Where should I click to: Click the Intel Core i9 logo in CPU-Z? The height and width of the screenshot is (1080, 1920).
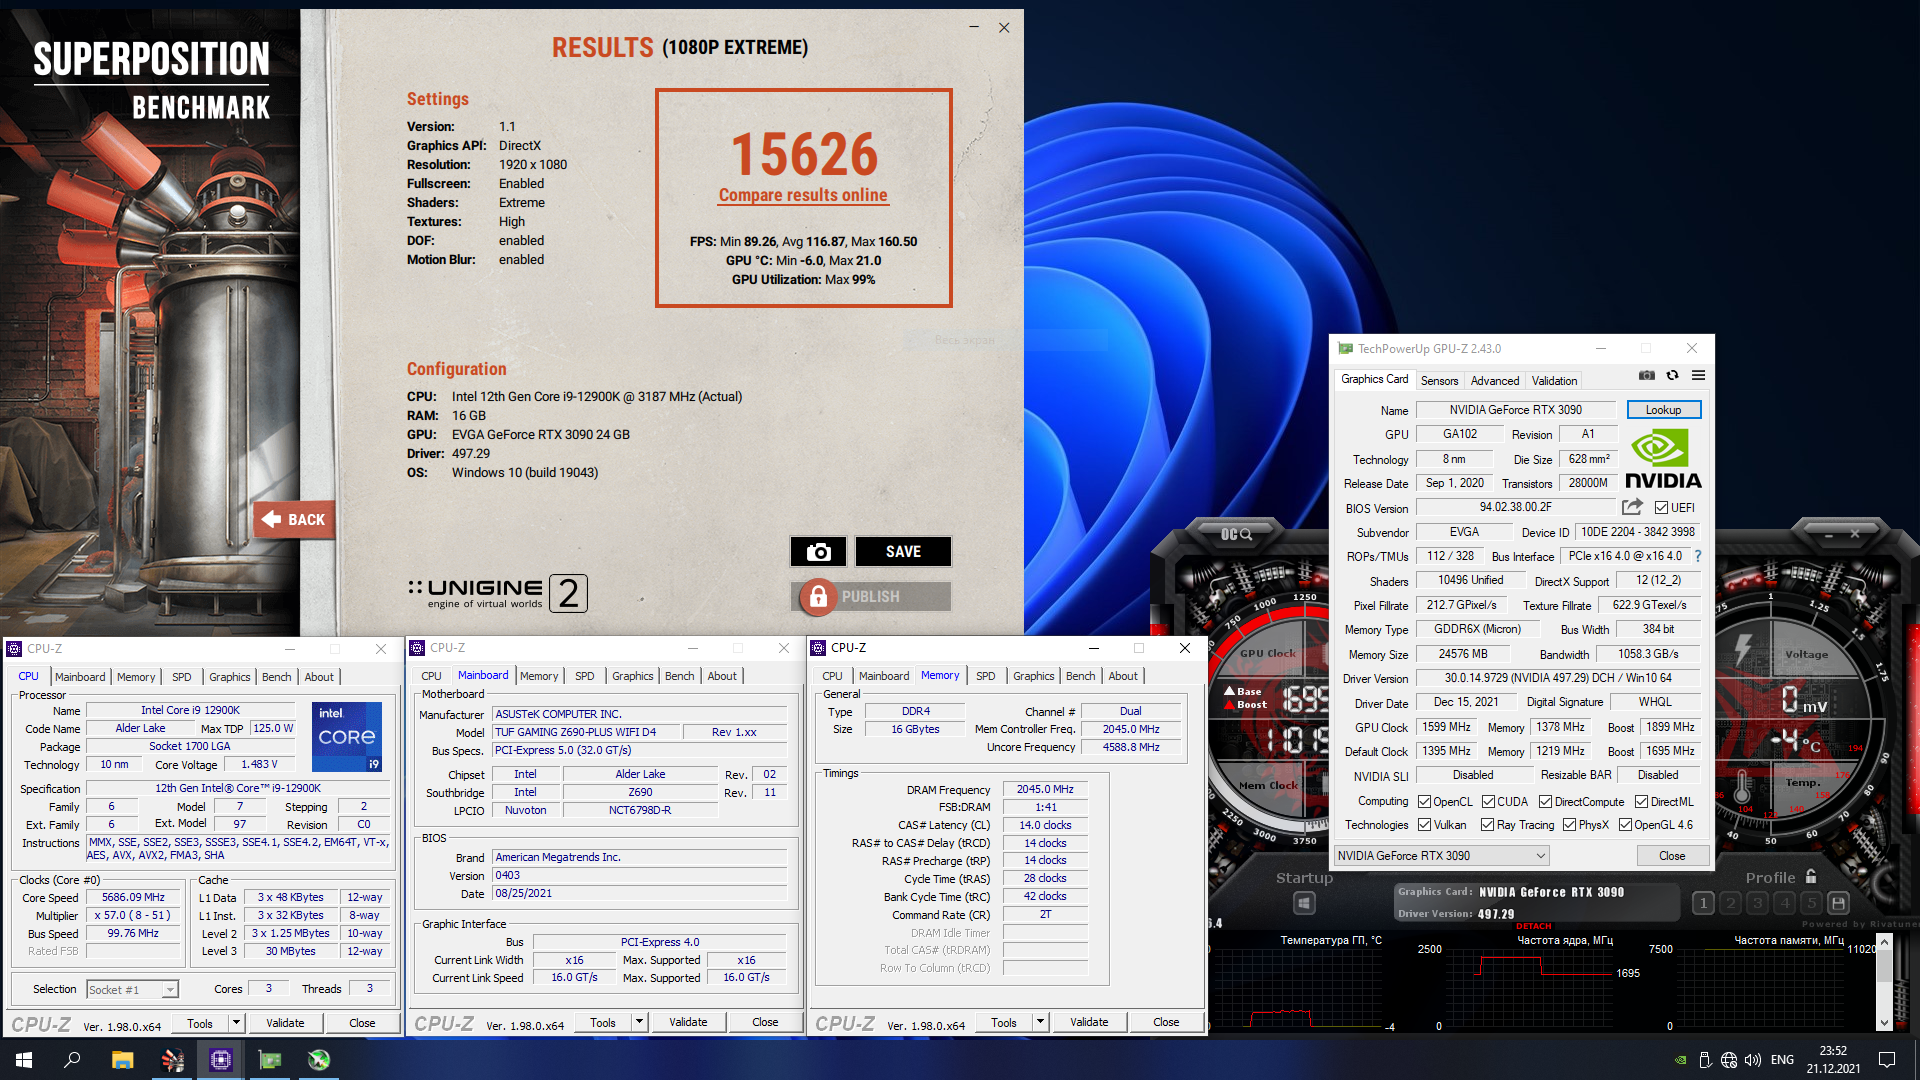(347, 737)
